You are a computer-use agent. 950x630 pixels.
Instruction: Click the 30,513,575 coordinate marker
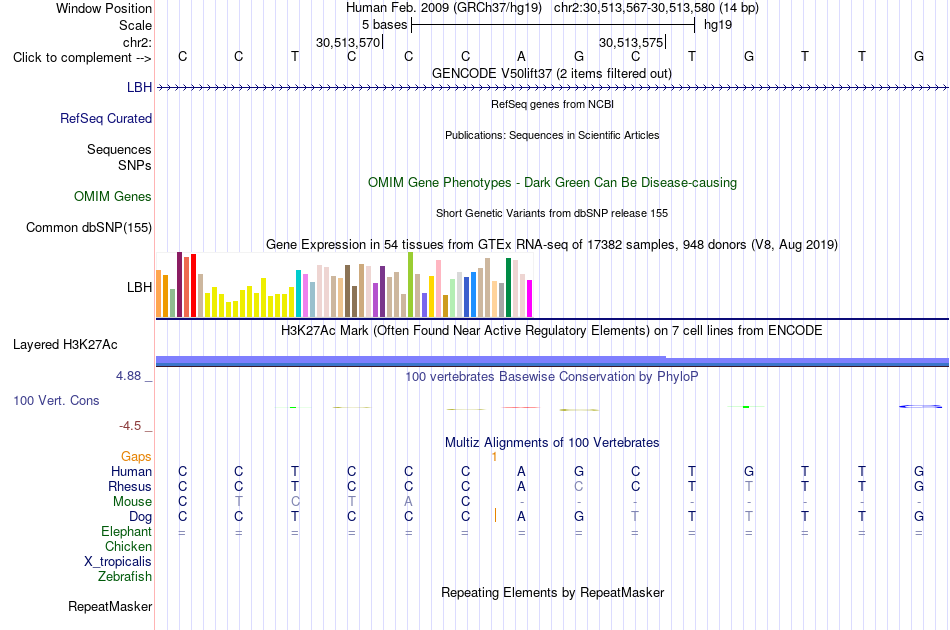631,42
